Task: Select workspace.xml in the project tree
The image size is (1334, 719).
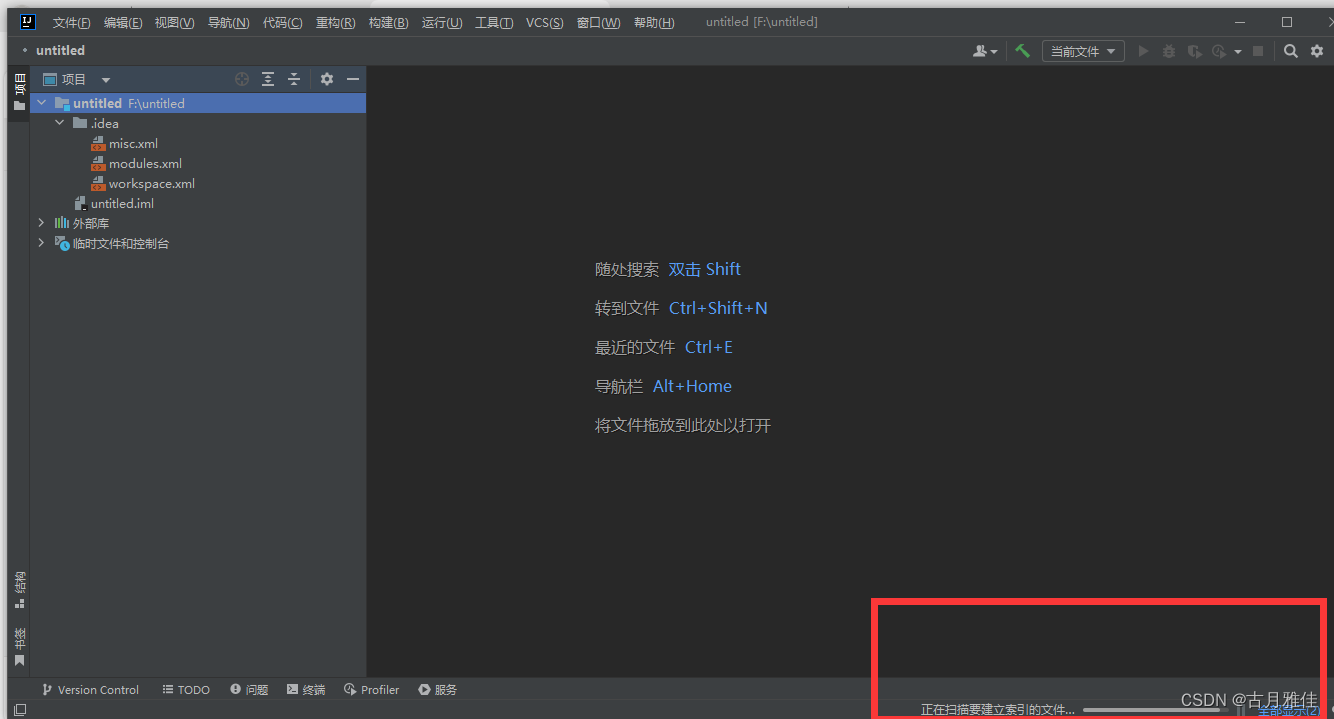Action: (153, 183)
